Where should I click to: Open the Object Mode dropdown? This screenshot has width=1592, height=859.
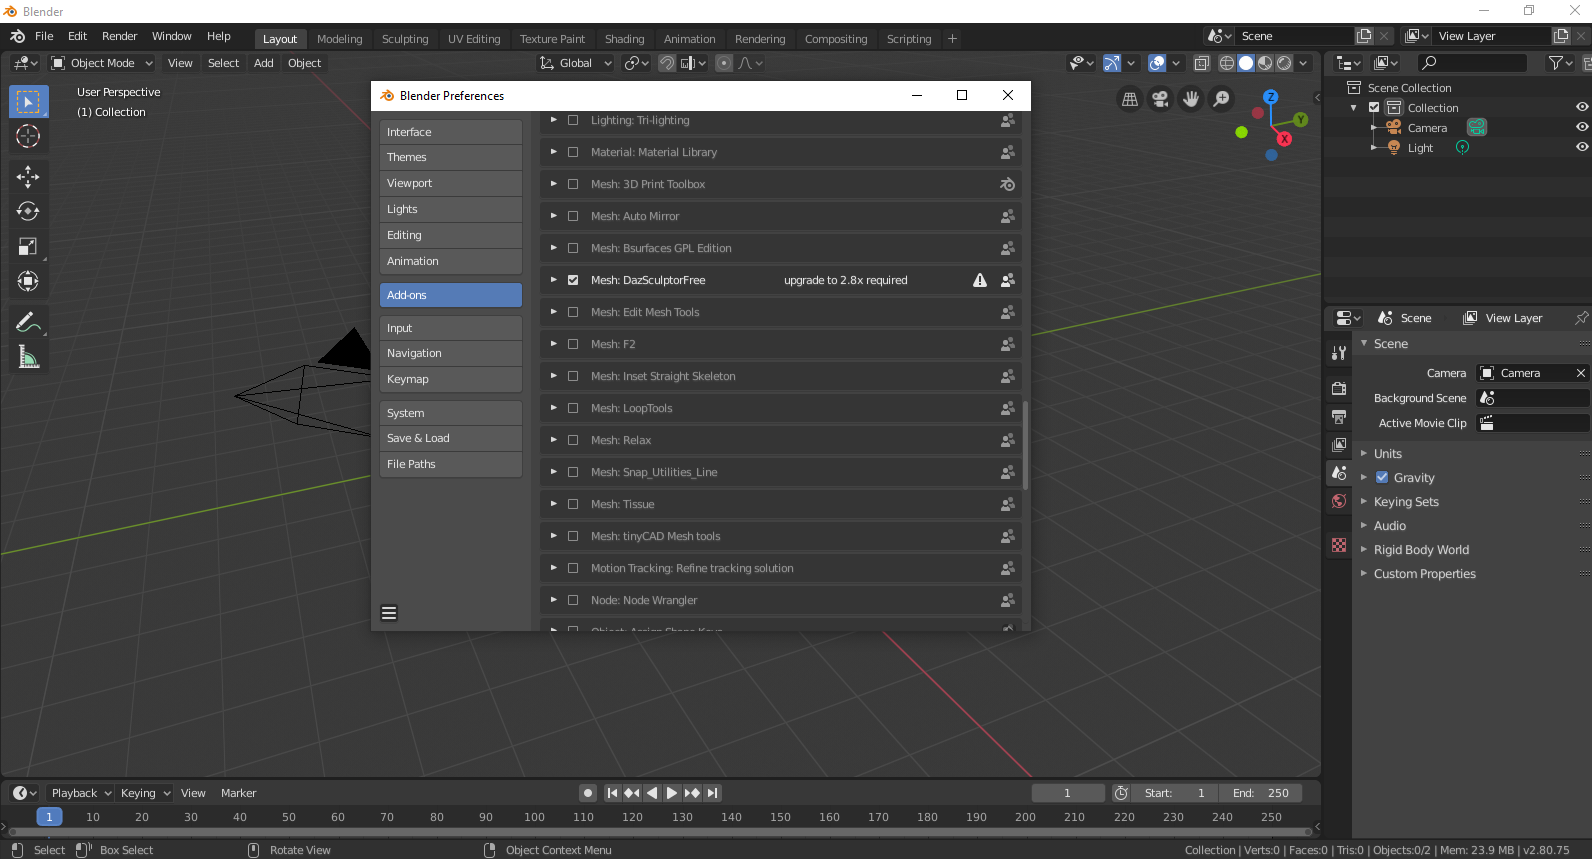click(102, 63)
